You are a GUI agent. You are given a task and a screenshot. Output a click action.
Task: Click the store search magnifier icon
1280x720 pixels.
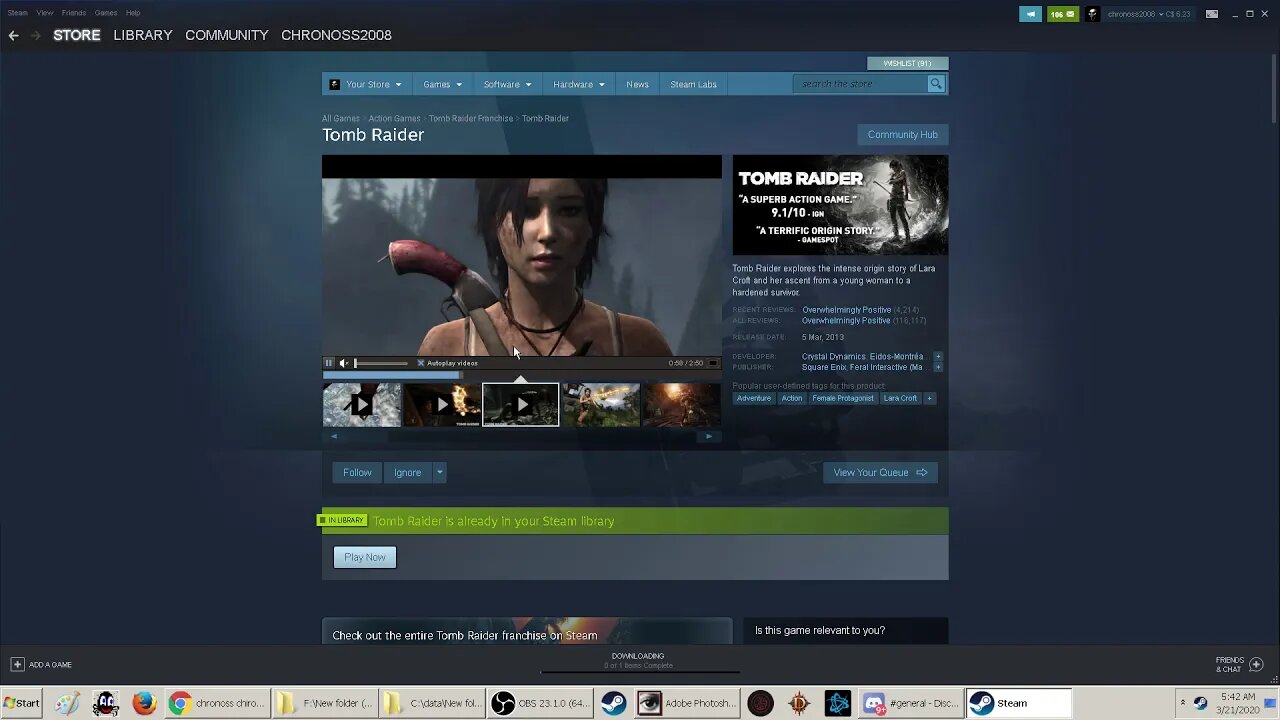click(x=936, y=84)
